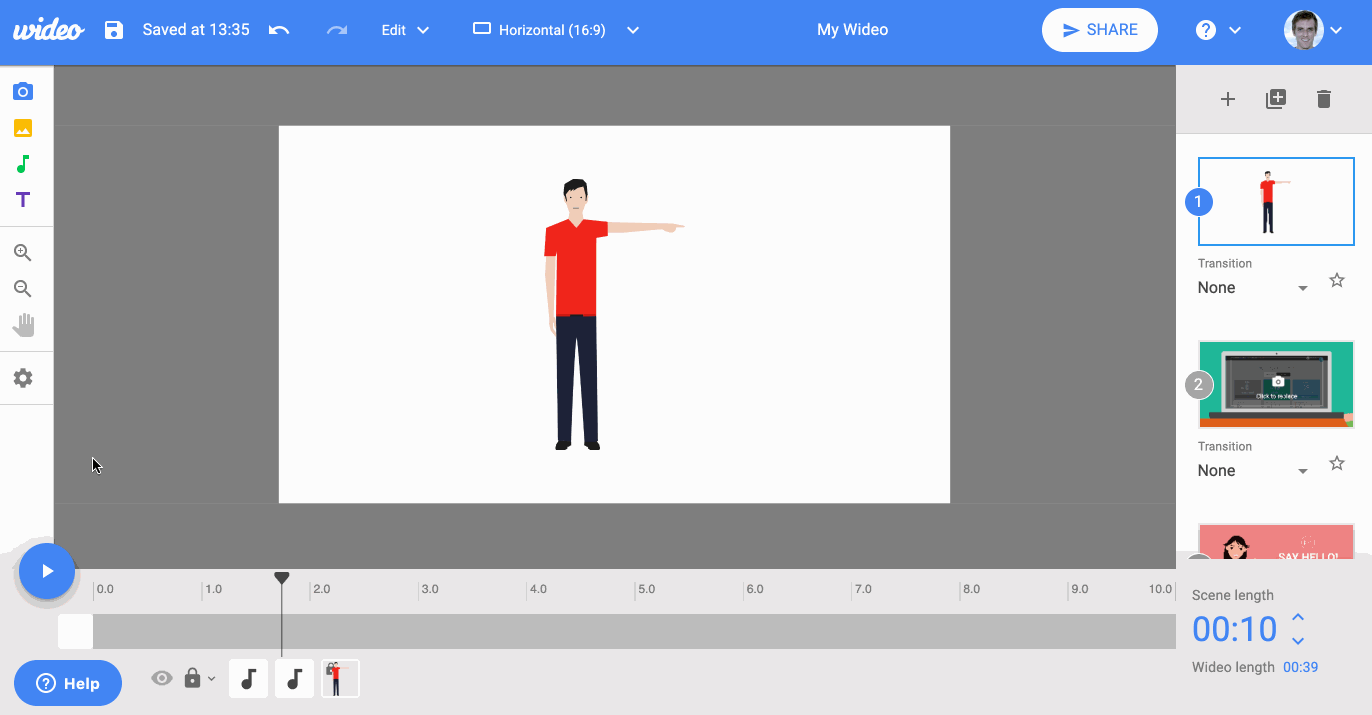The height and width of the screenshot is (715, 1372).
Task: Open the images tool in sidebar
Action: pos(23,128)
